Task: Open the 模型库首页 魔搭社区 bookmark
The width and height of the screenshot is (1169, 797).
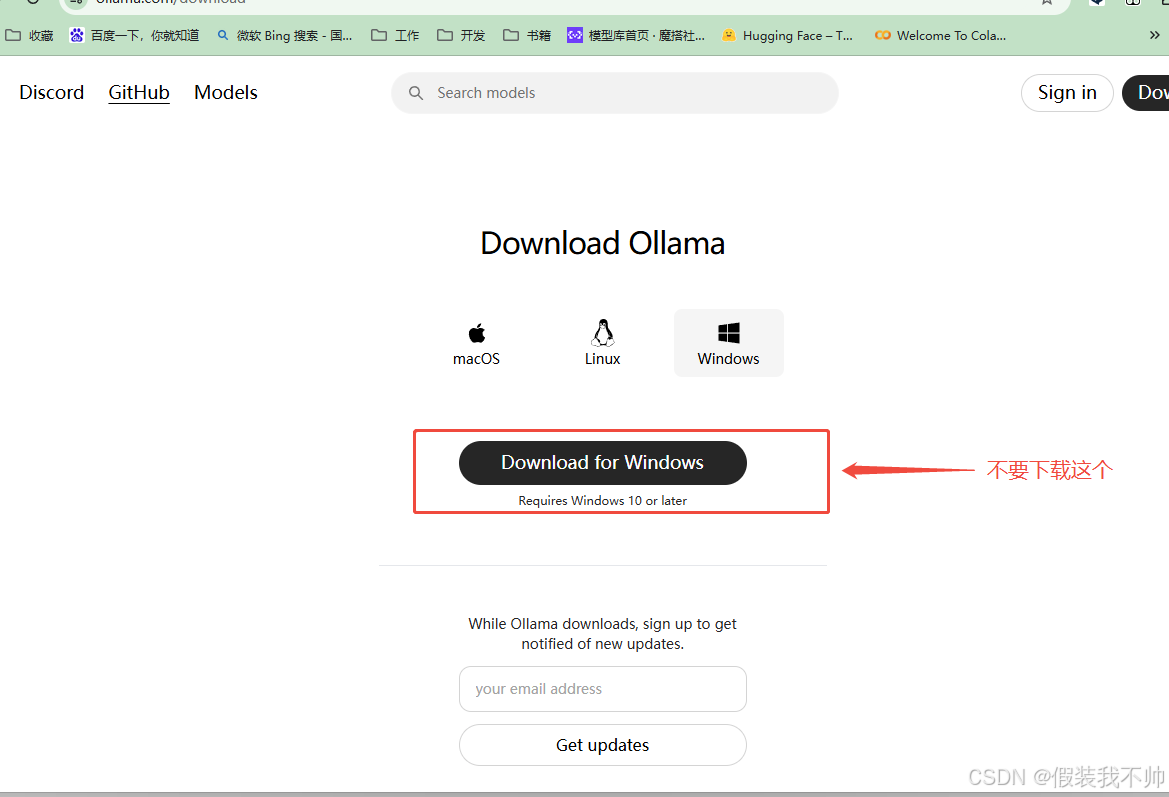Action: 636,35
